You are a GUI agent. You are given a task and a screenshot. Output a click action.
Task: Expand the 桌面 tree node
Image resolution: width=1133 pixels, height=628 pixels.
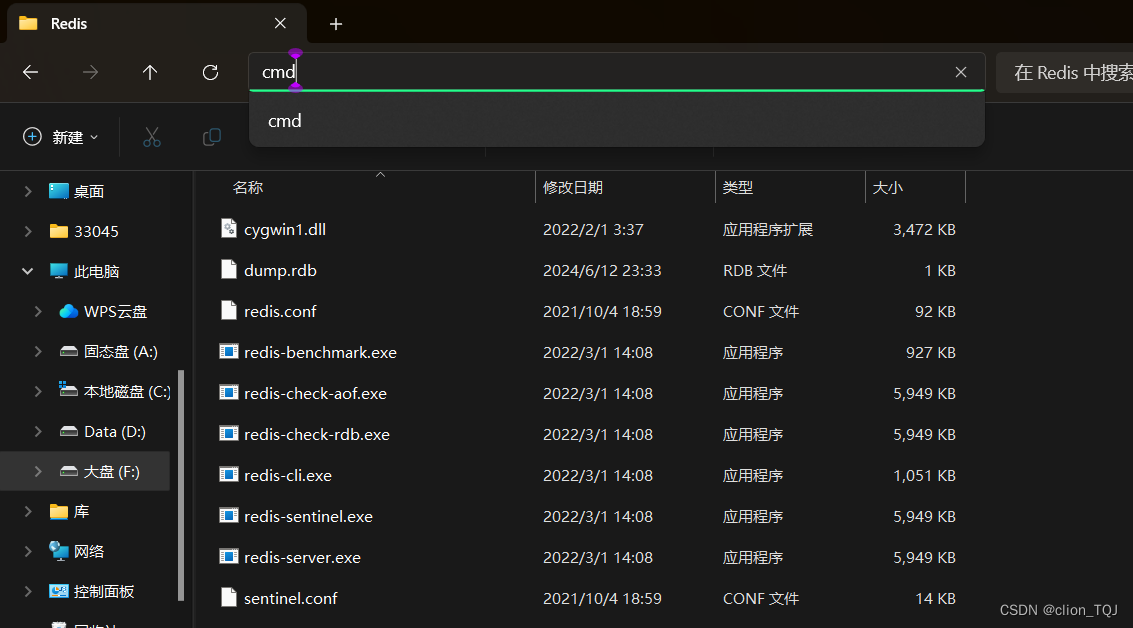click(x=27, y=192)
